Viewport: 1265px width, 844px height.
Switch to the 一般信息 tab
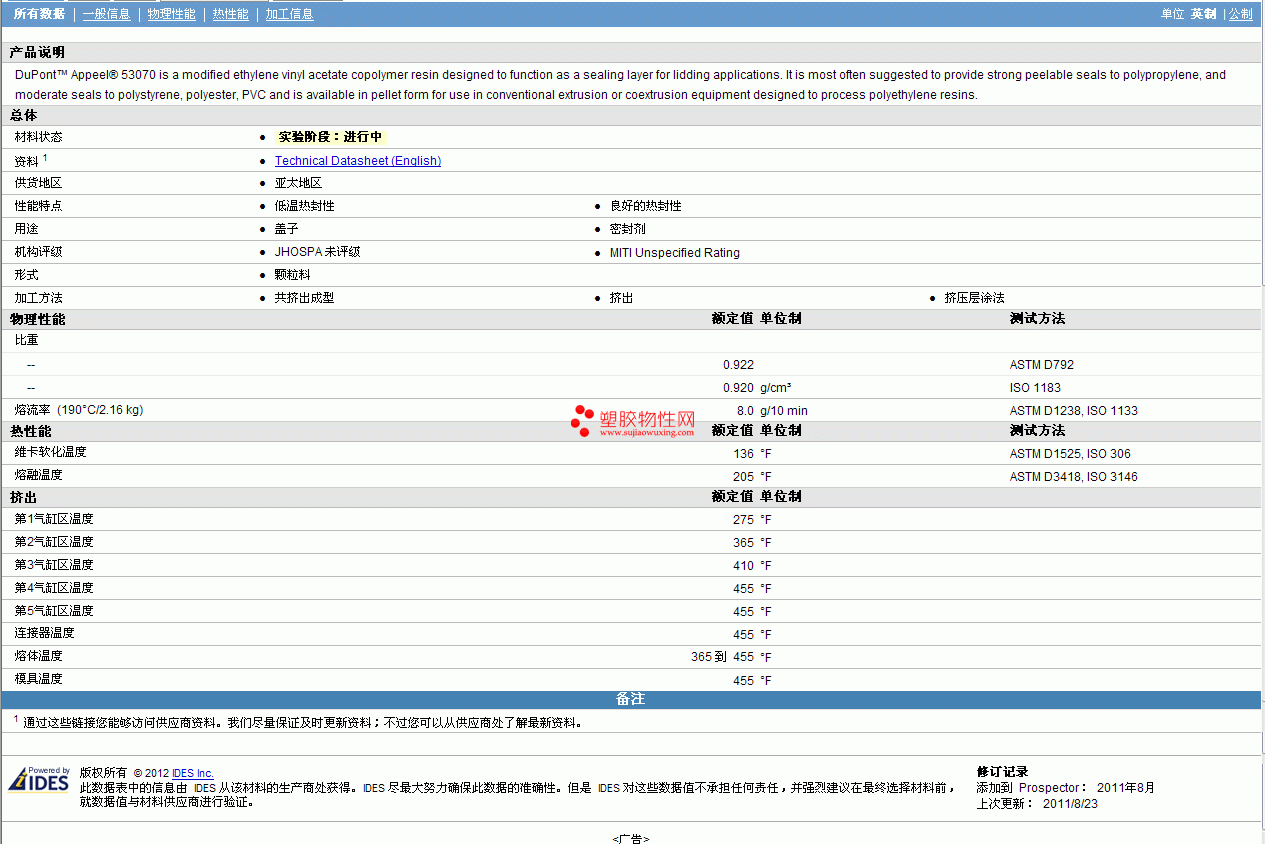(x=106, y=14)
